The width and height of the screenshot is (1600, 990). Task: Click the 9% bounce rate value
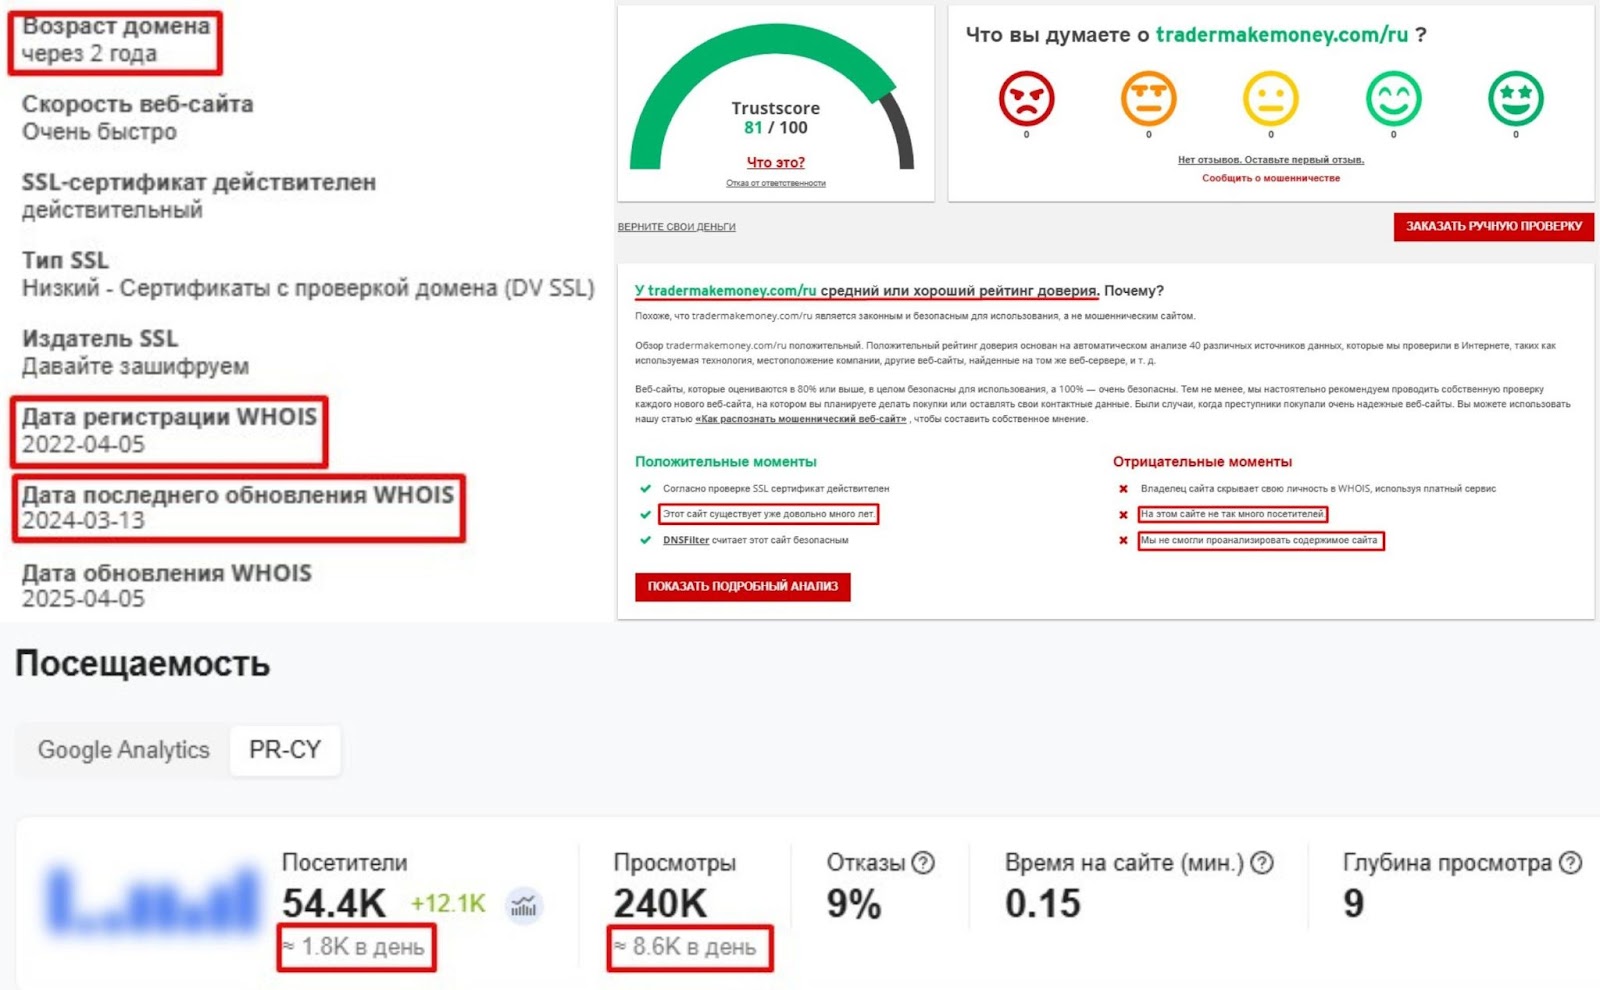pos(854,904)
